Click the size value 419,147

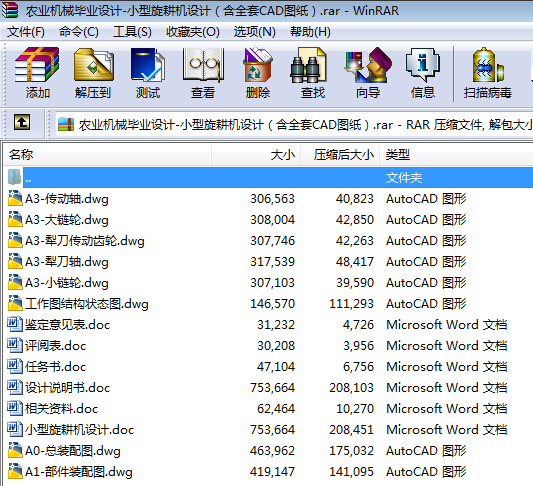click(x=272, y=471)
